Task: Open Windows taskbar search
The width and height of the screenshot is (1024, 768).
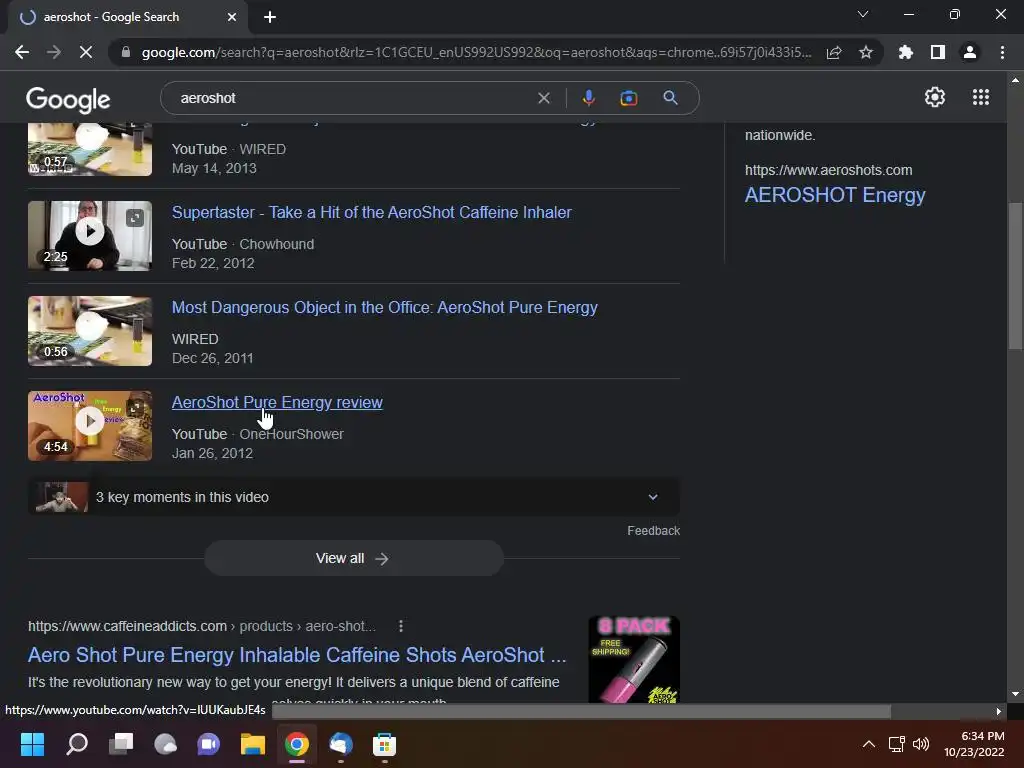Action: coord(76,744)
